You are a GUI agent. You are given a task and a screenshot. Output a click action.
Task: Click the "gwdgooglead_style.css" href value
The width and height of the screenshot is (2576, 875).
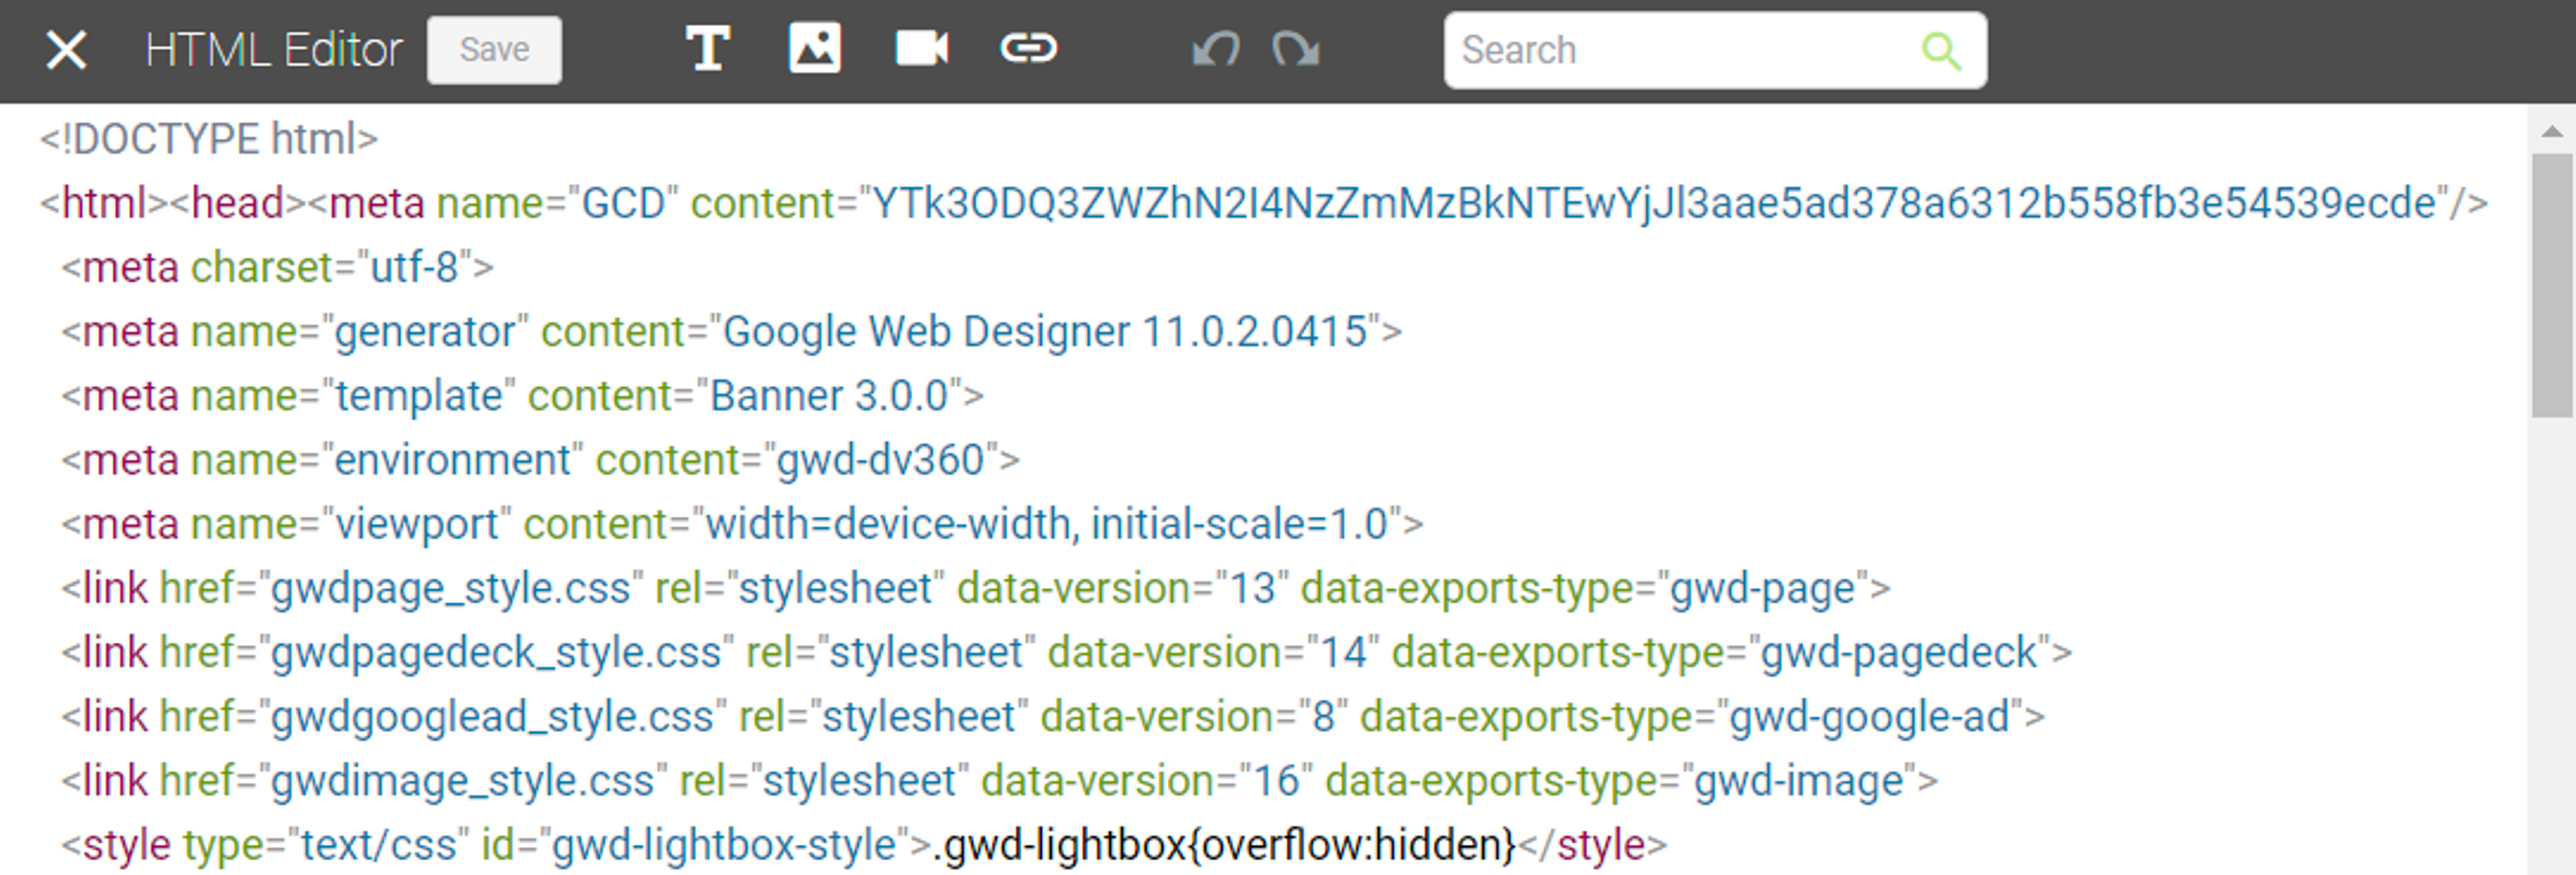(493, 716)
